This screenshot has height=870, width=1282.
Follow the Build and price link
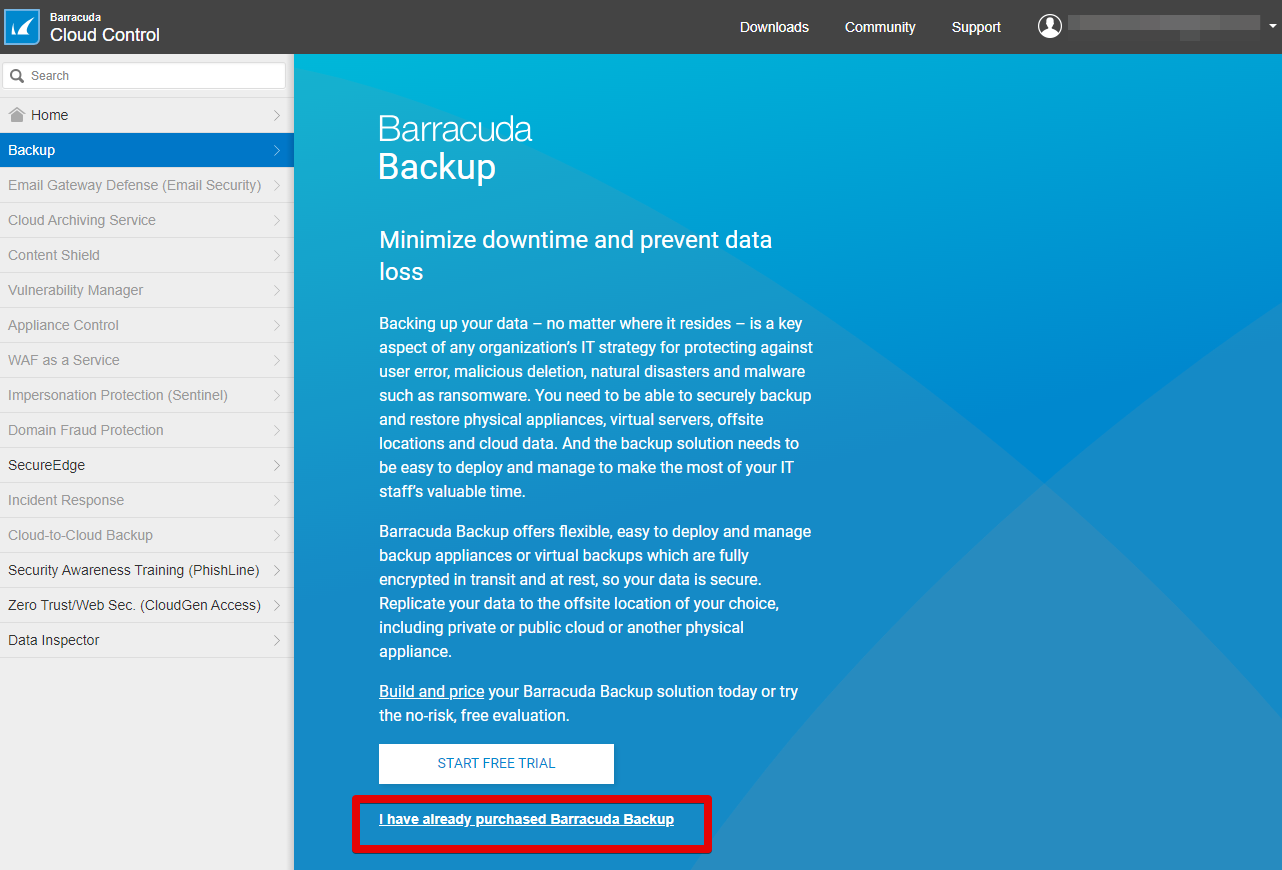(431, 691)
